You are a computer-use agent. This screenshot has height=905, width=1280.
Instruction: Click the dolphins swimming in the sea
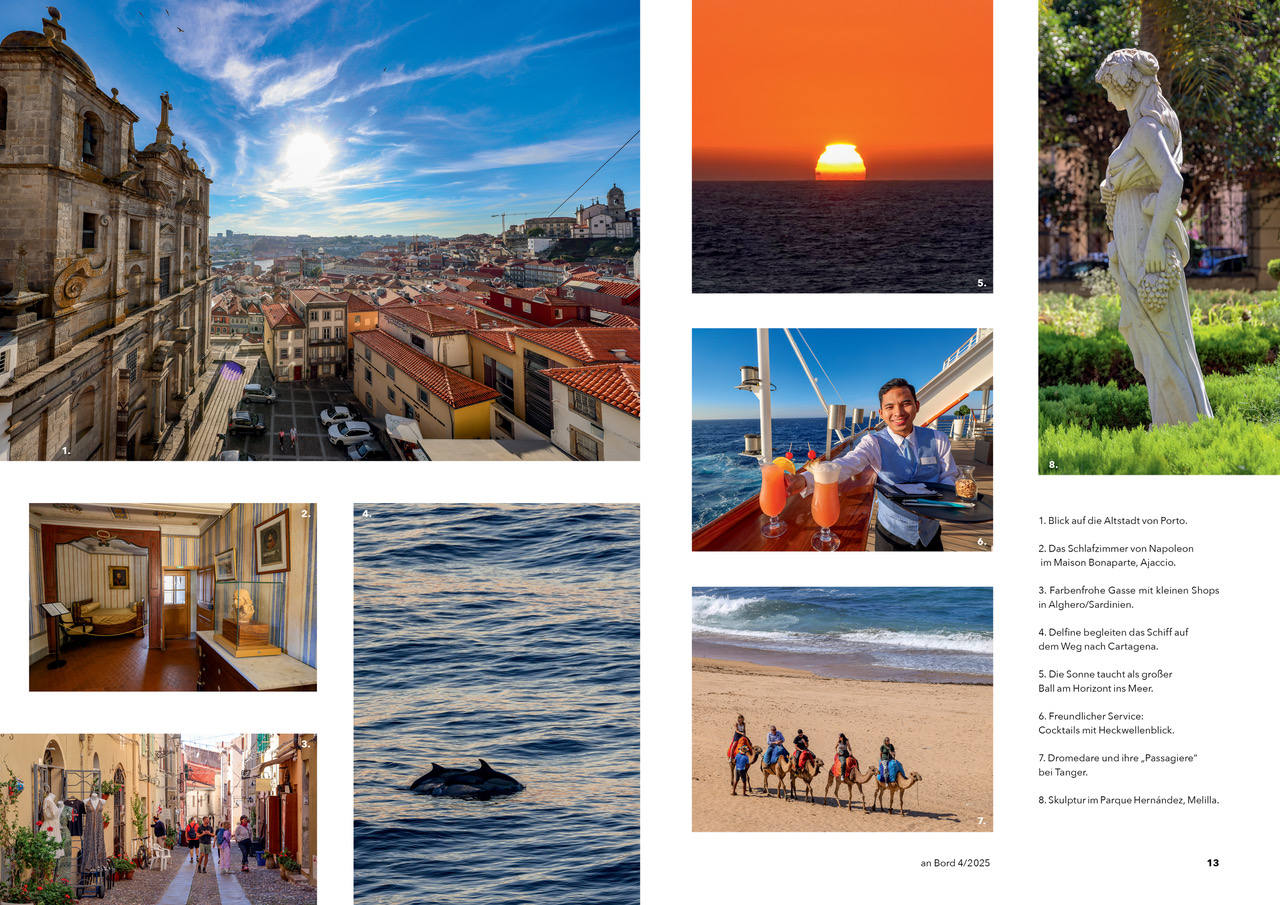tap(467, 779)
